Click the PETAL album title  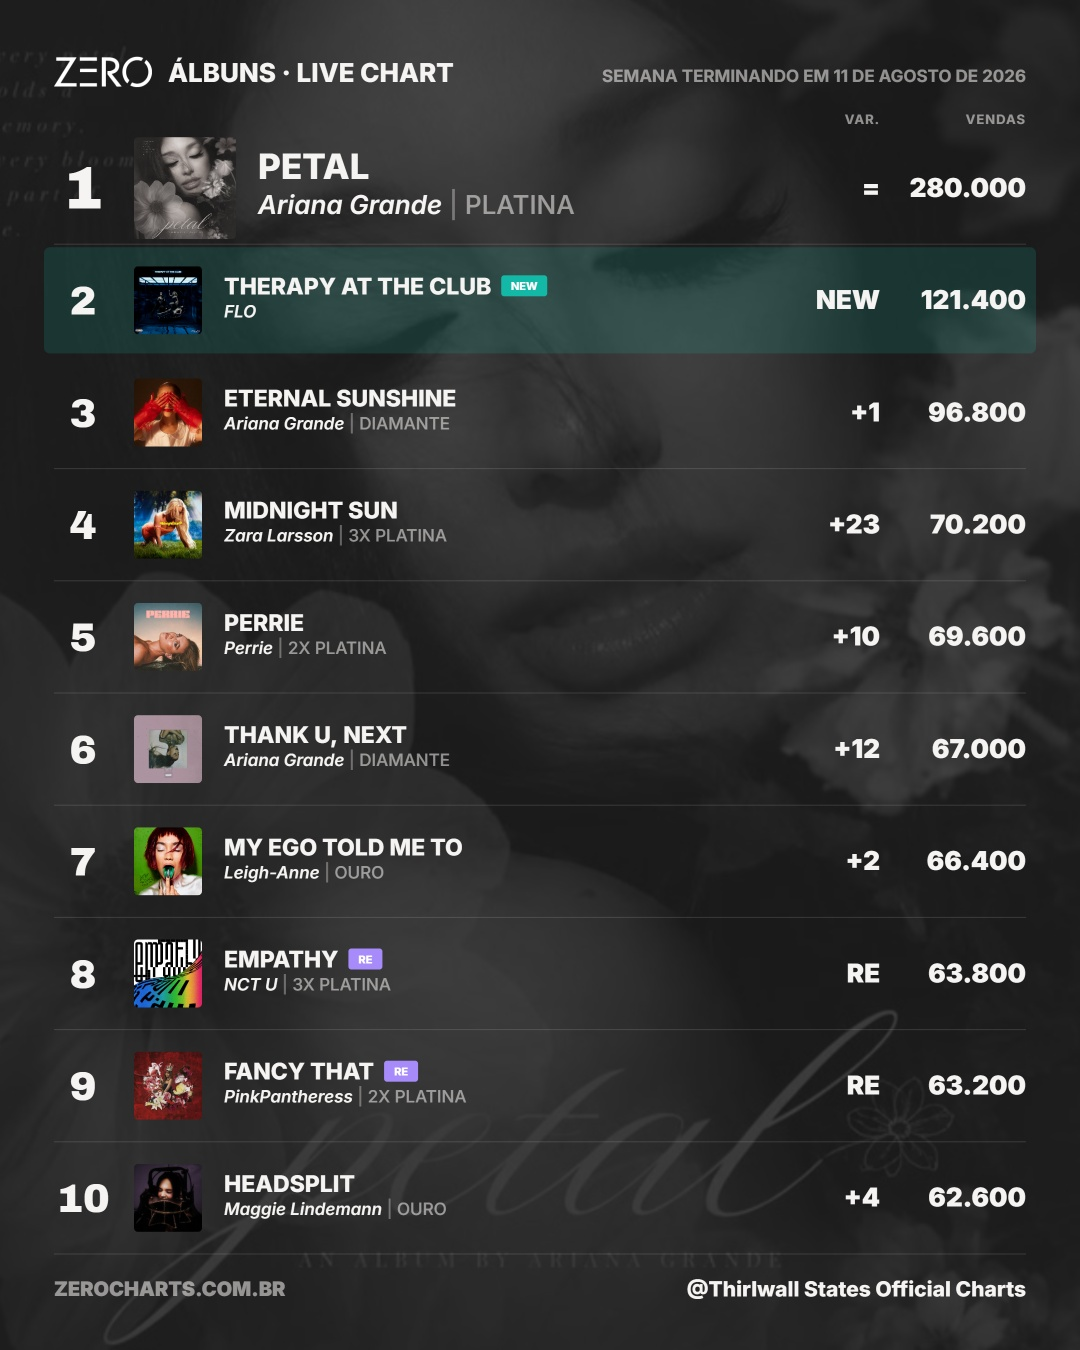pos(313,166)
